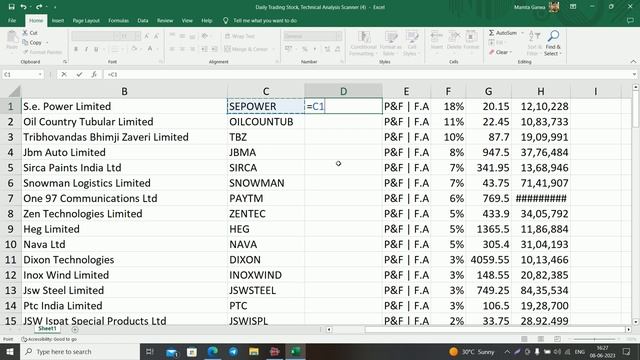This screenshot has height=360, width=640.
Task: Click the Paste clipboard icon
Action: [12, 38]
